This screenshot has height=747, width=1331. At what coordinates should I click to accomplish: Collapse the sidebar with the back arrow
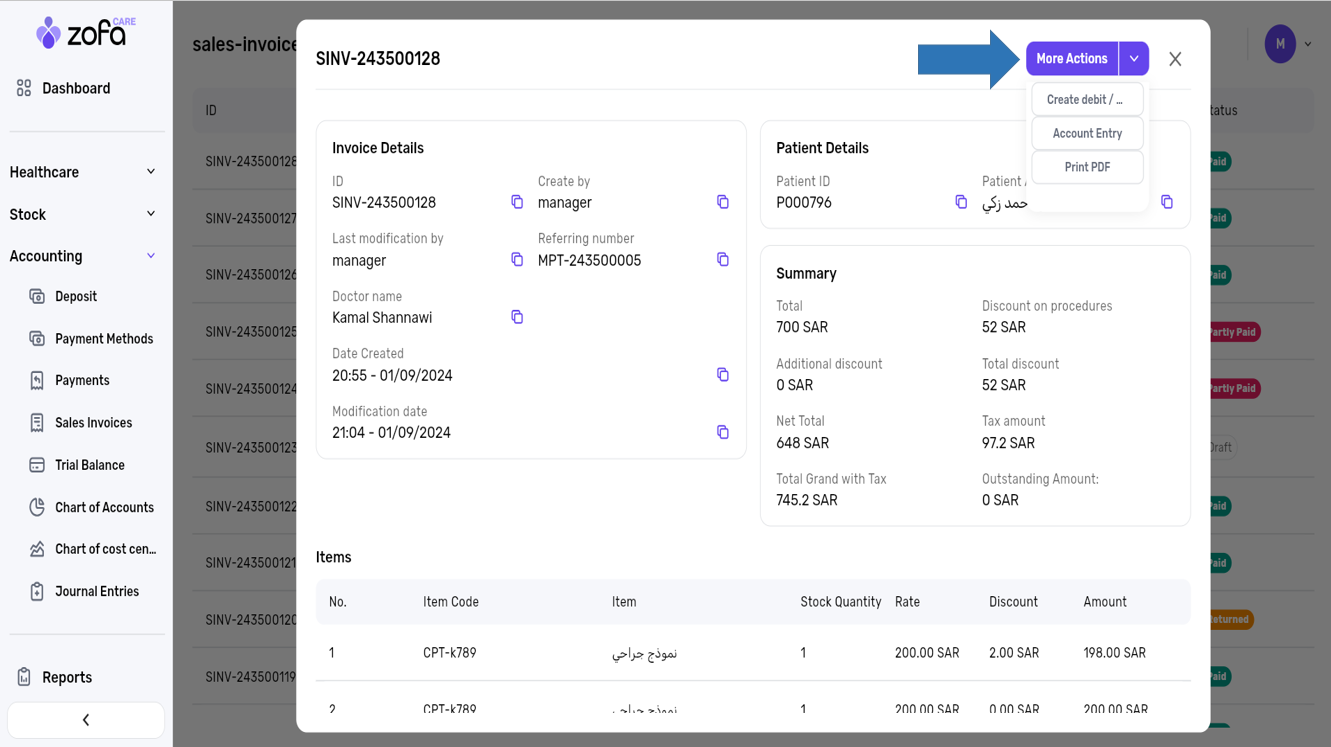click(86, 720)
